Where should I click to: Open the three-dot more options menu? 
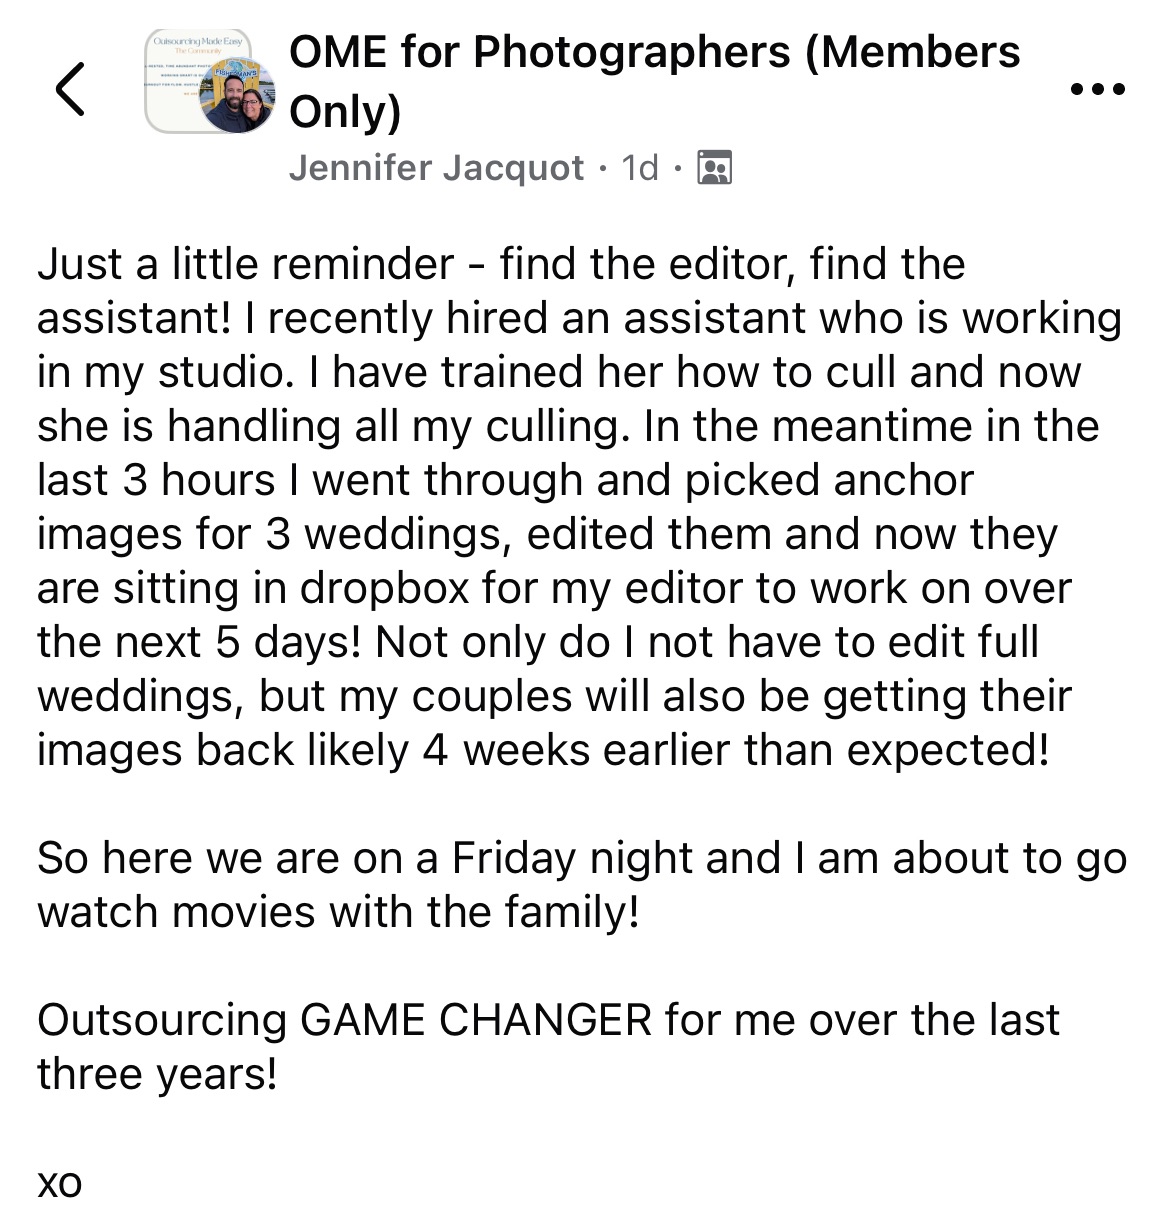[x=1097, y=89]
